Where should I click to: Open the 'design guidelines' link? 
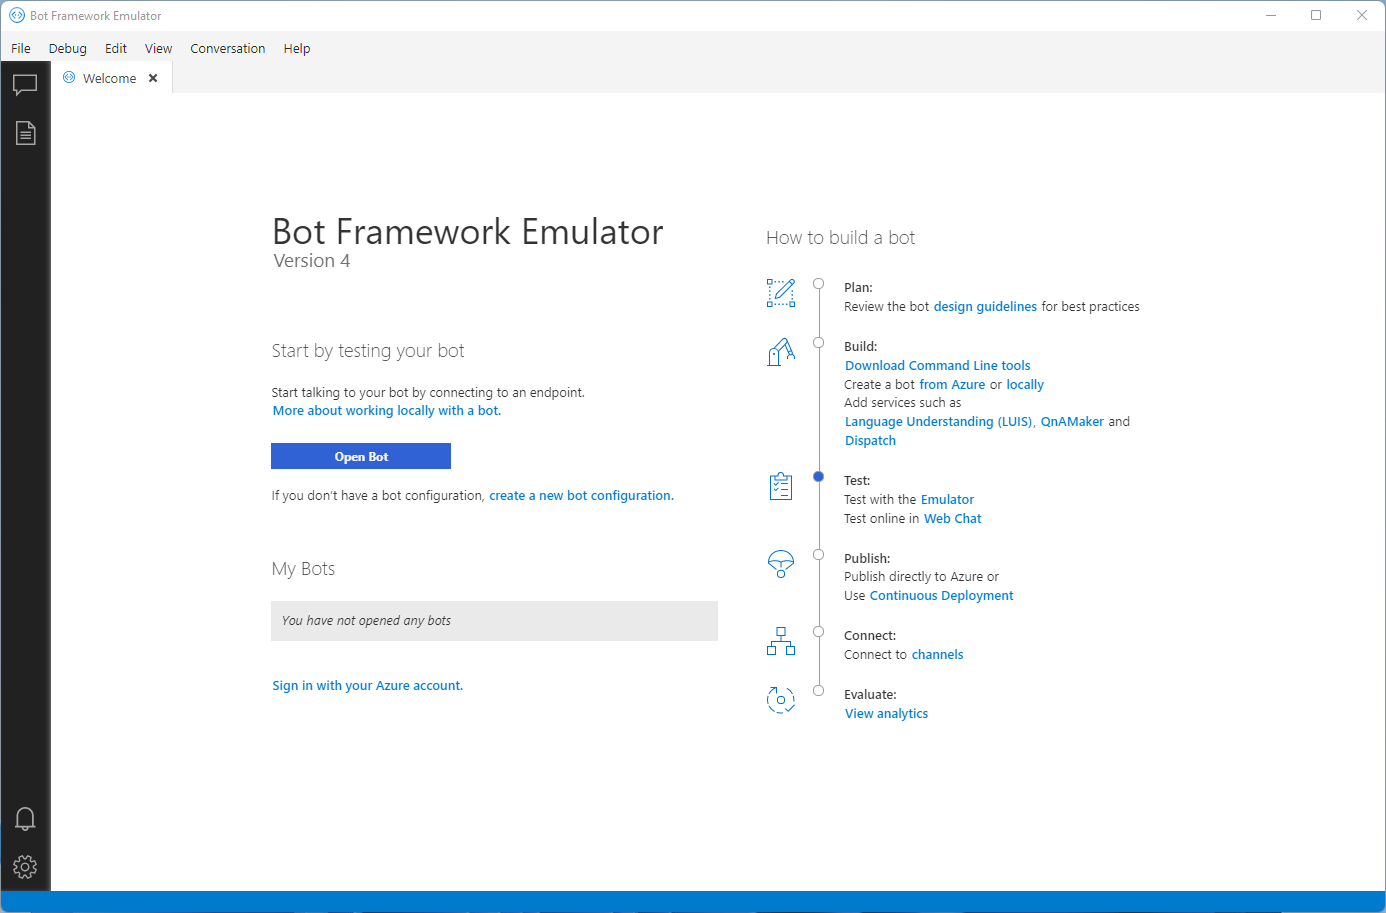[985, 307]
